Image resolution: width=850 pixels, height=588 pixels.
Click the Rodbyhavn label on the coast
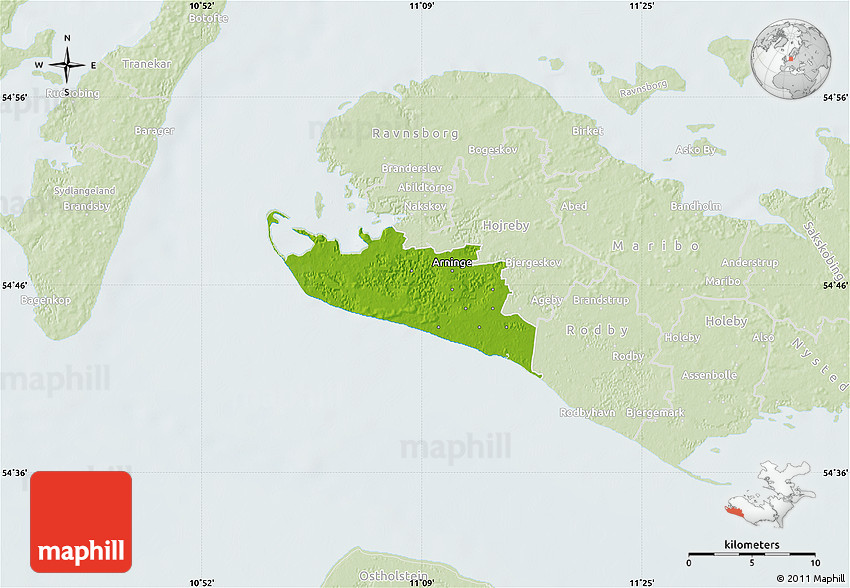click(x=587, y=412)
